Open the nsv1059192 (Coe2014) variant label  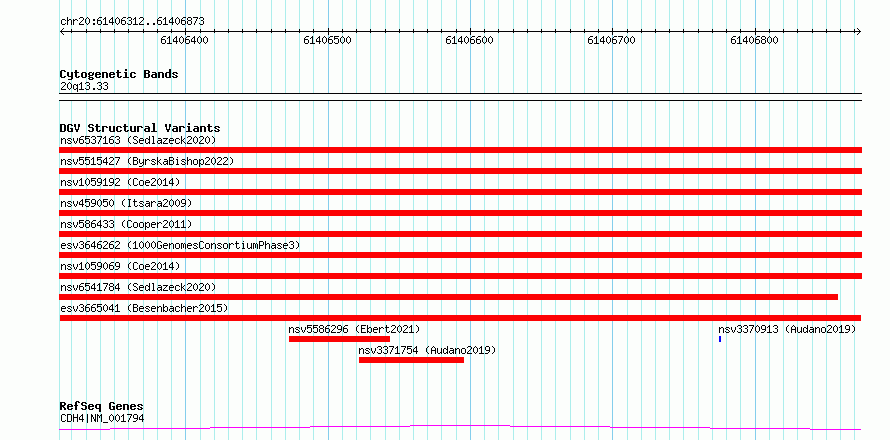120,182
